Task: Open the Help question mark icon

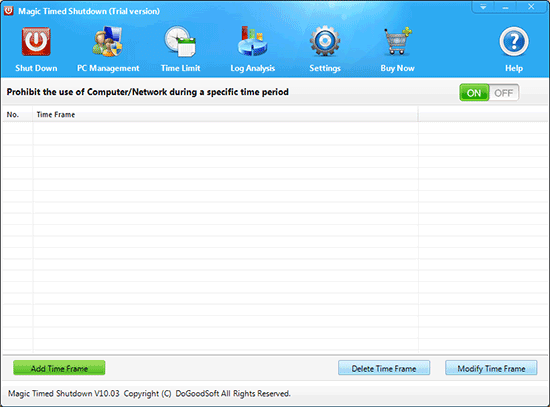Action: click(514, 41)
